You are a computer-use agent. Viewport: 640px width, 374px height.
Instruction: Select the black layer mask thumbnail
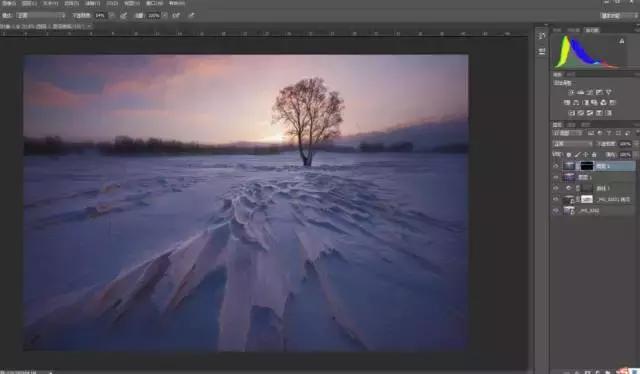587,166
